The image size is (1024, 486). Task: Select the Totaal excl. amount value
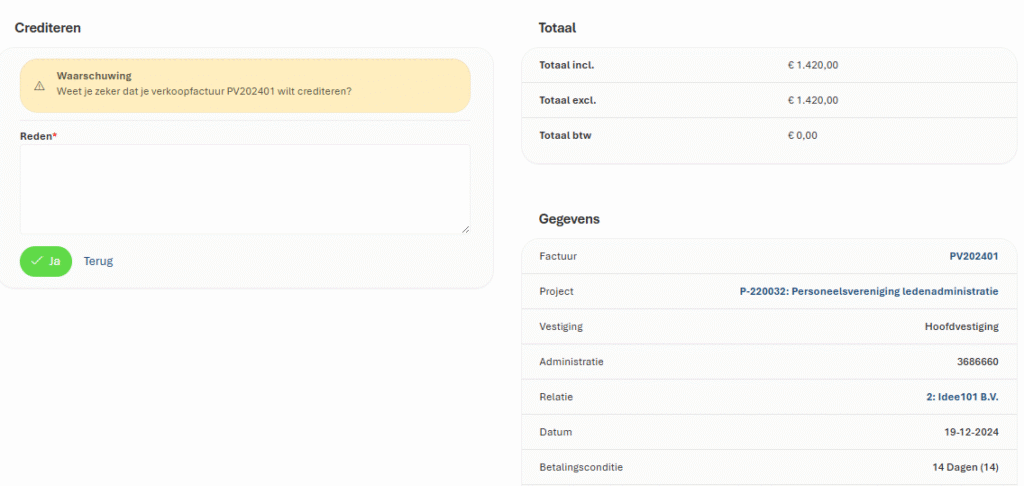point(812,100)
